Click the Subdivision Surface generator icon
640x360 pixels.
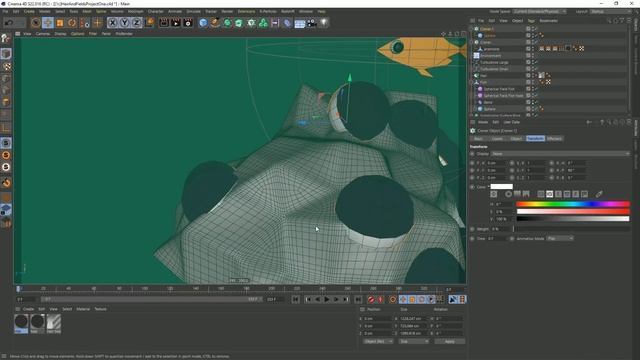tap(227, 23)
